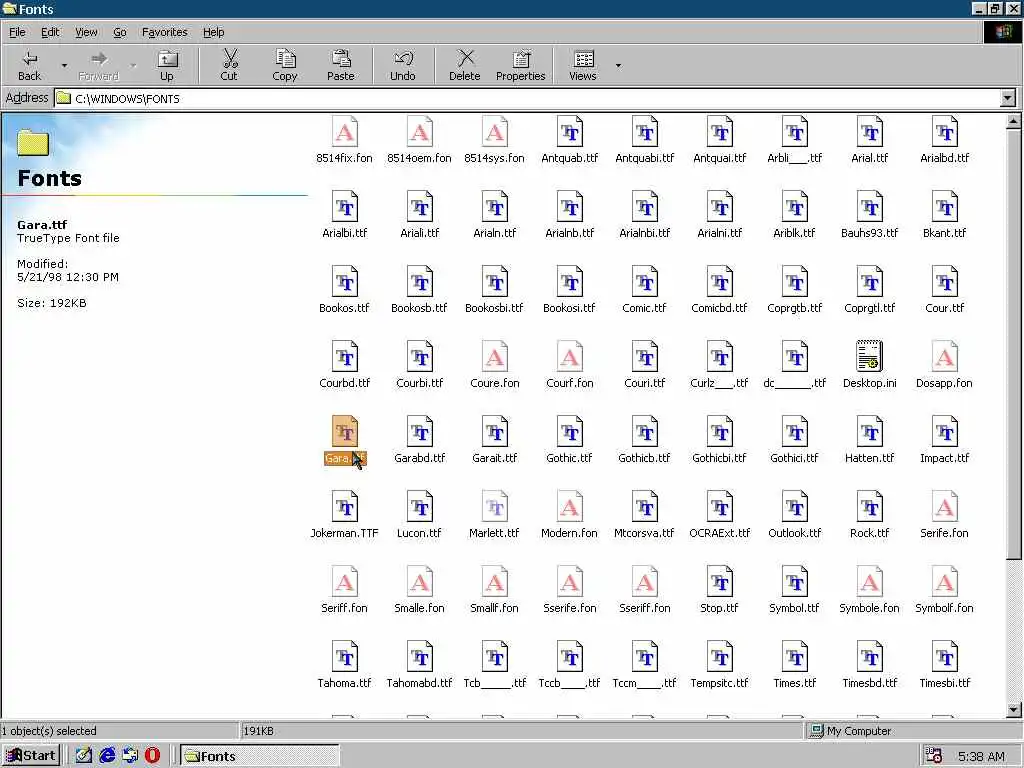Expand the Views dropdown arrow
Screen dimensions: 1024x768
(618, 65)
